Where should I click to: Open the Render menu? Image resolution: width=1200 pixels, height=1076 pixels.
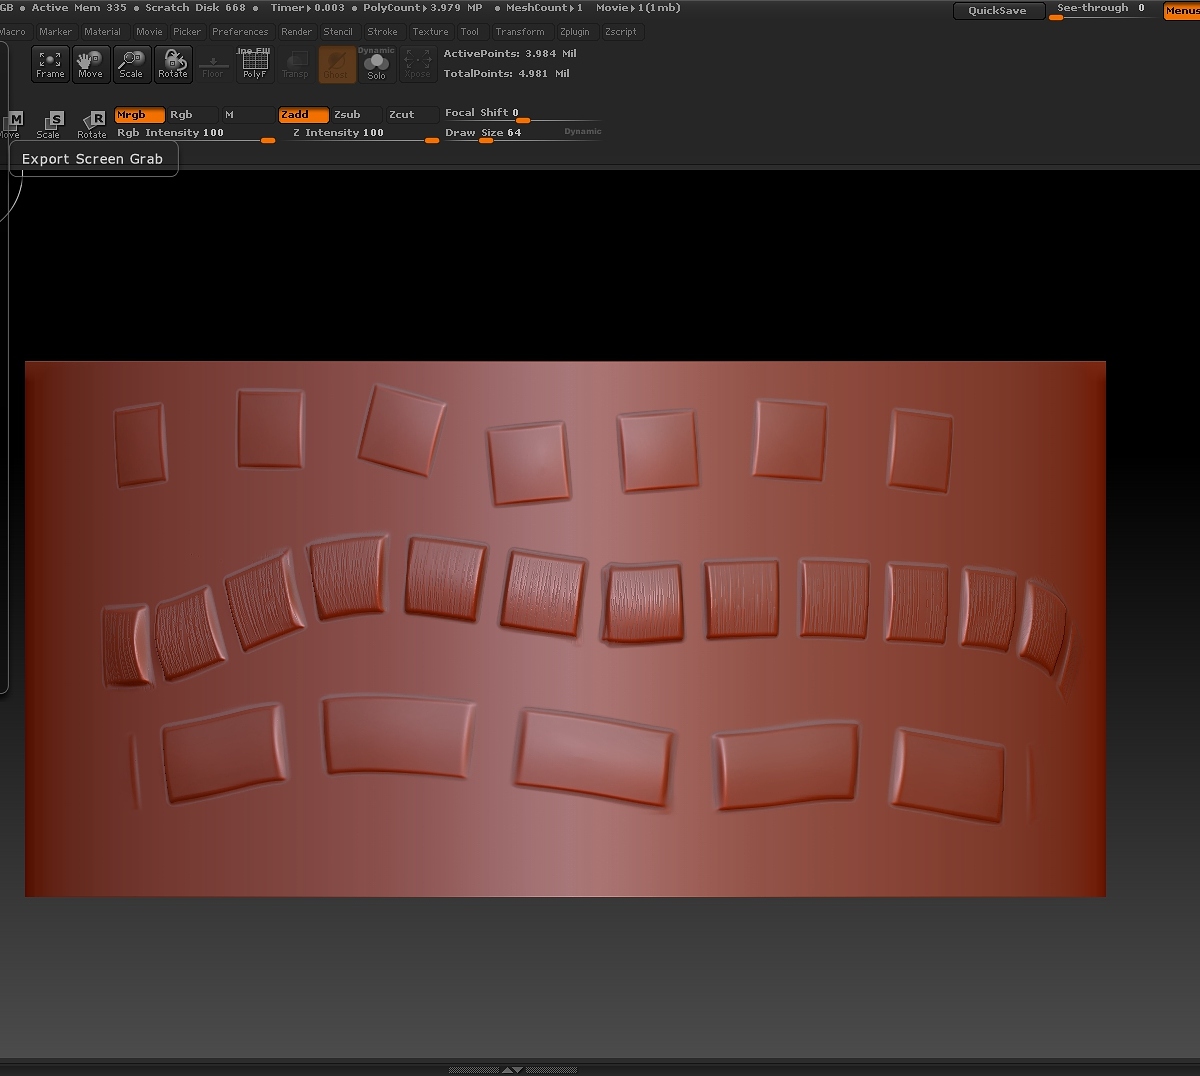point(297,32)
